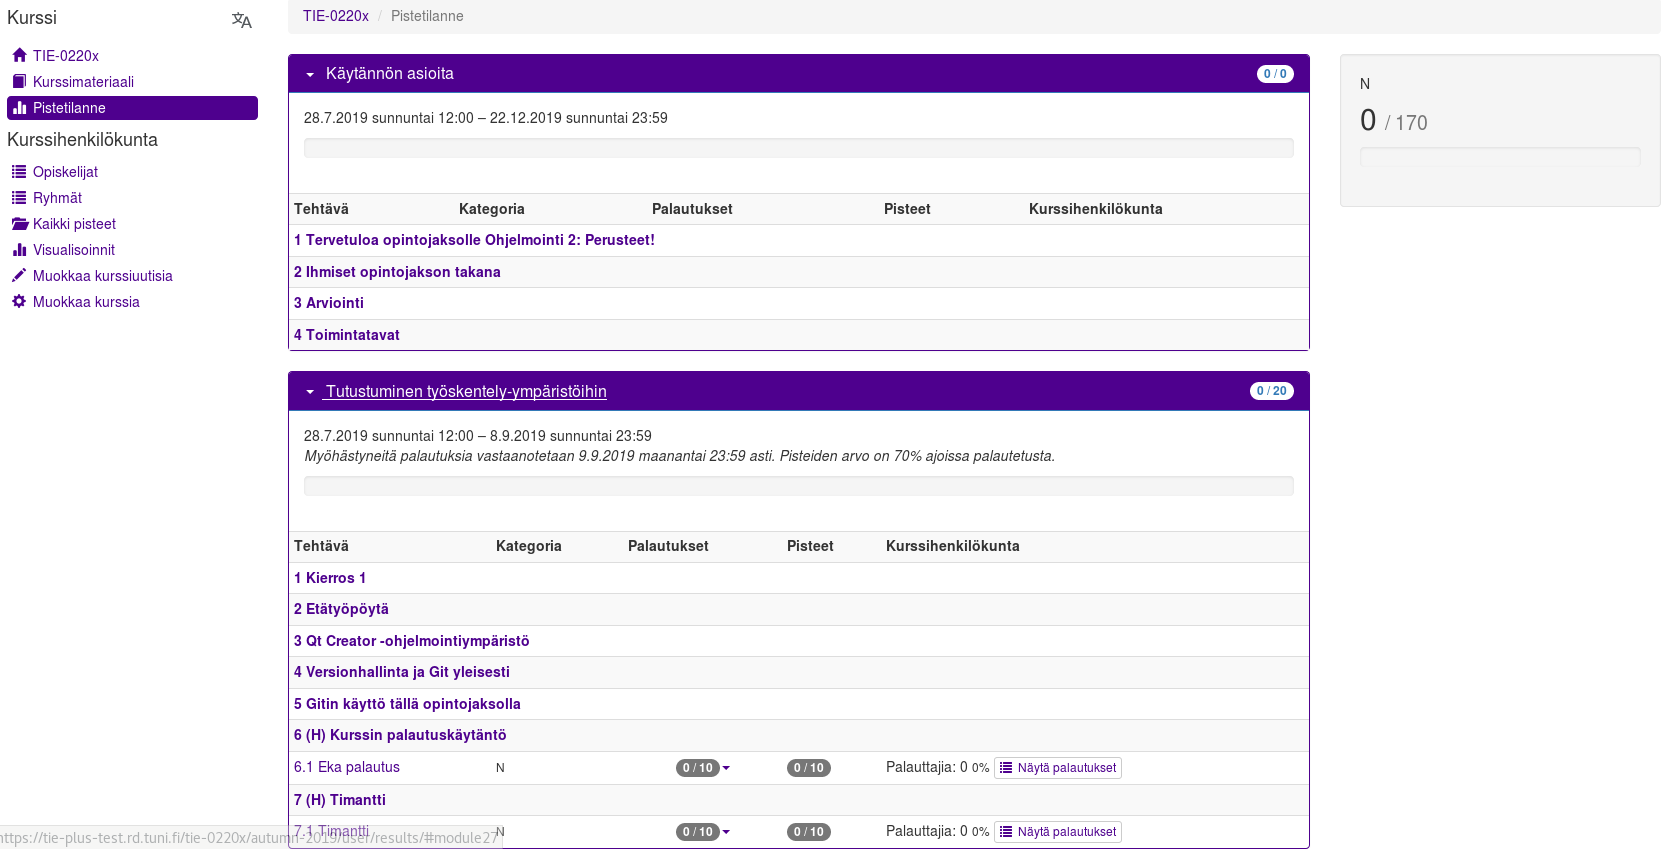Viewport: 1668px width, 849px height.
Task: Click the gear icon beside Muokkaa kurssia
Action: pyautogui.click(x=19, y=301)
